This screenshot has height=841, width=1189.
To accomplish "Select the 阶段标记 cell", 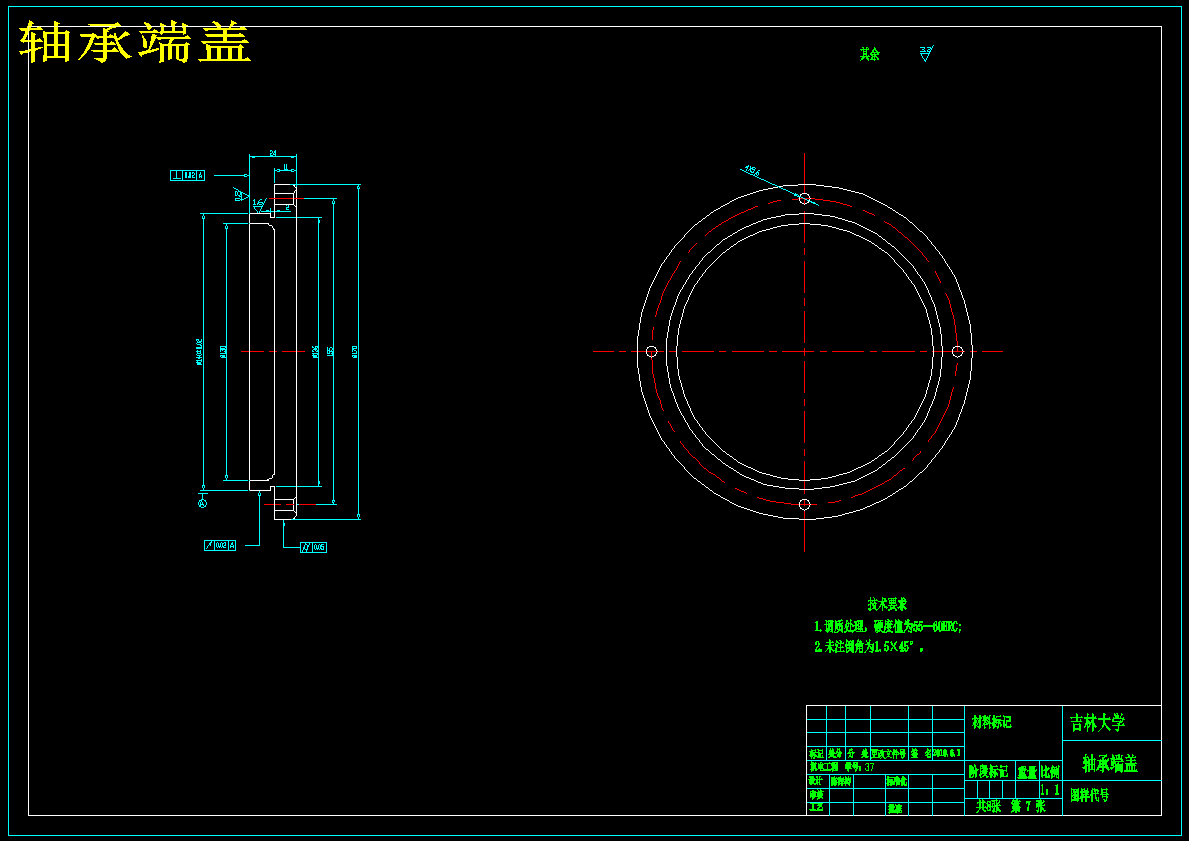I will 988,772.
